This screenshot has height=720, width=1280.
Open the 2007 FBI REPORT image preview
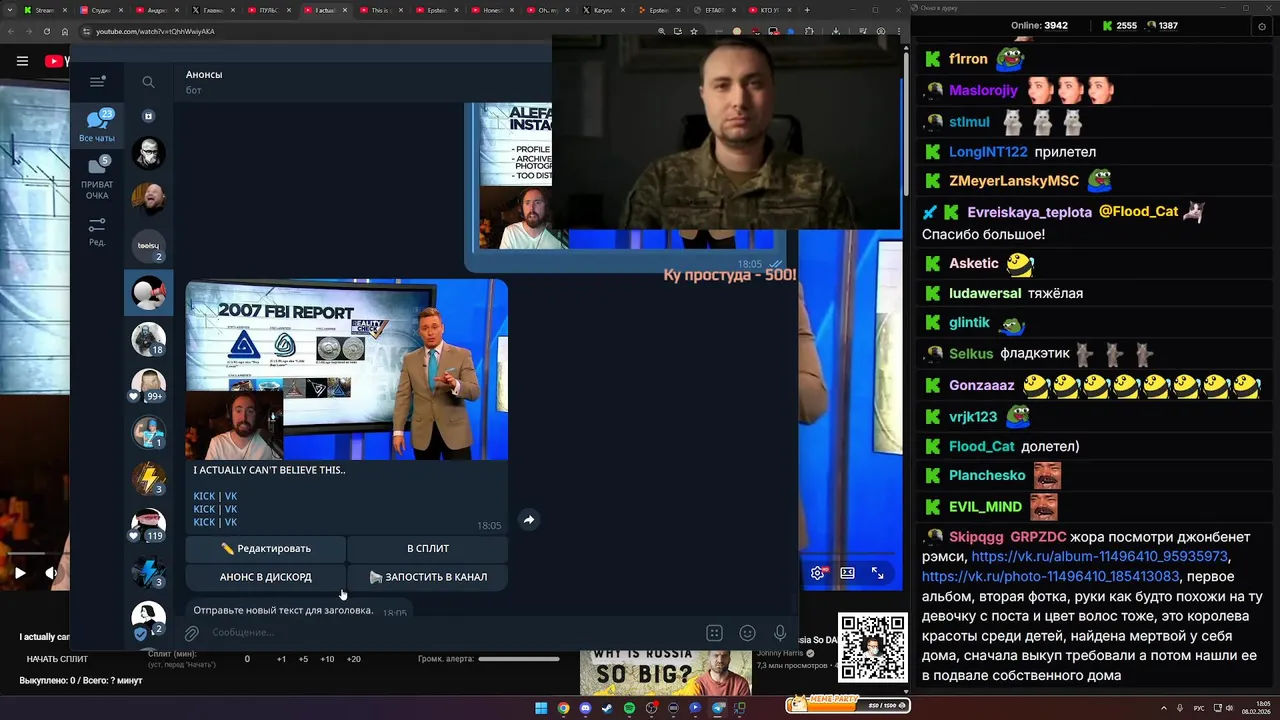tap(346, 369)
